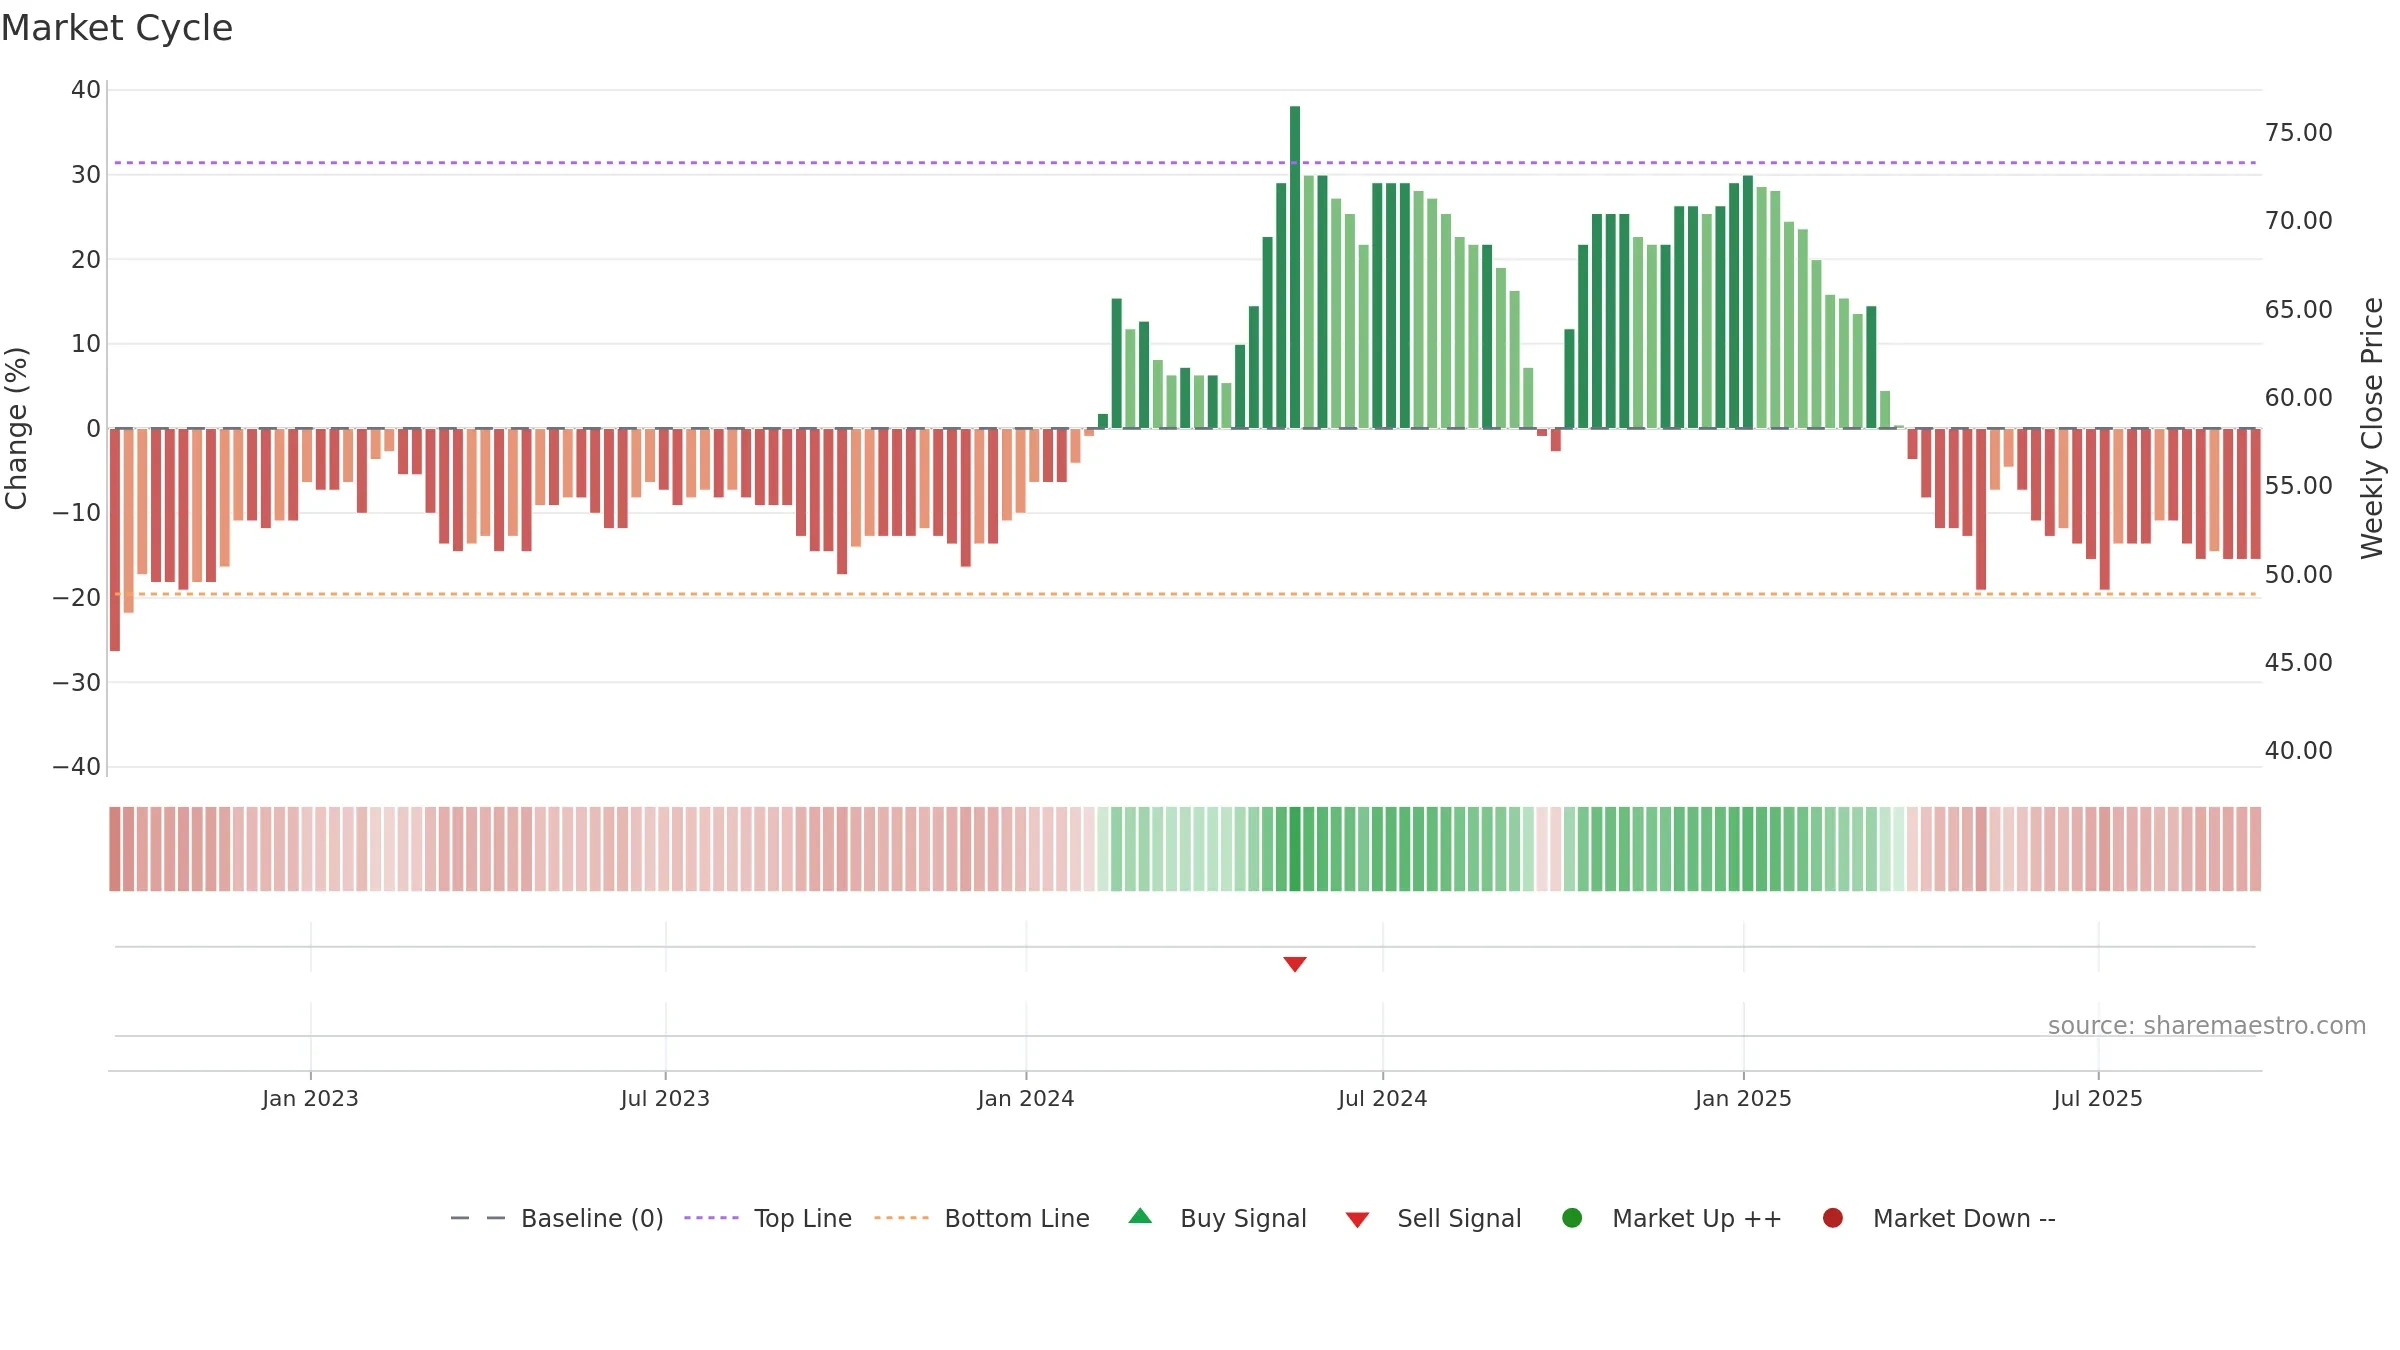Viewport: 2400px width, 1350px height.
Task: Click the 40 tick on Change axis
Action: (x=86, y=90)
